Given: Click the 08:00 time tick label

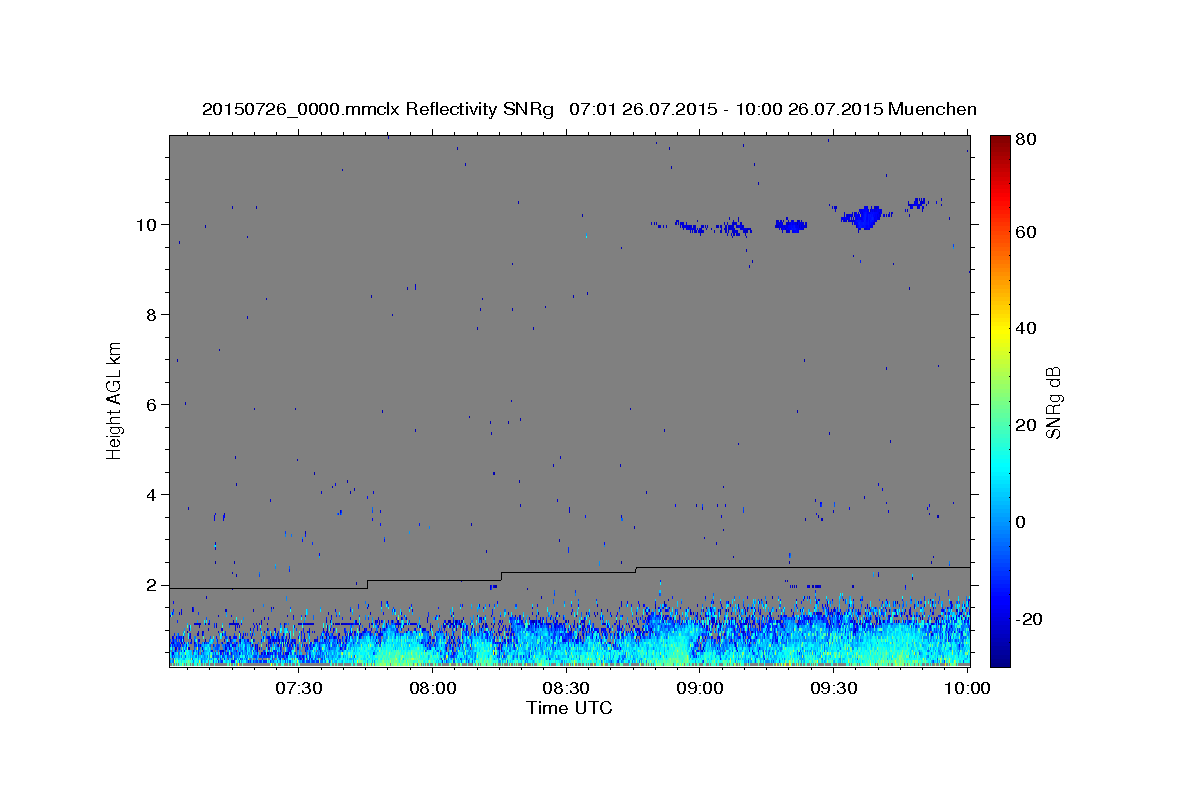Looking at the screenshot, I should tap(433, 688).
